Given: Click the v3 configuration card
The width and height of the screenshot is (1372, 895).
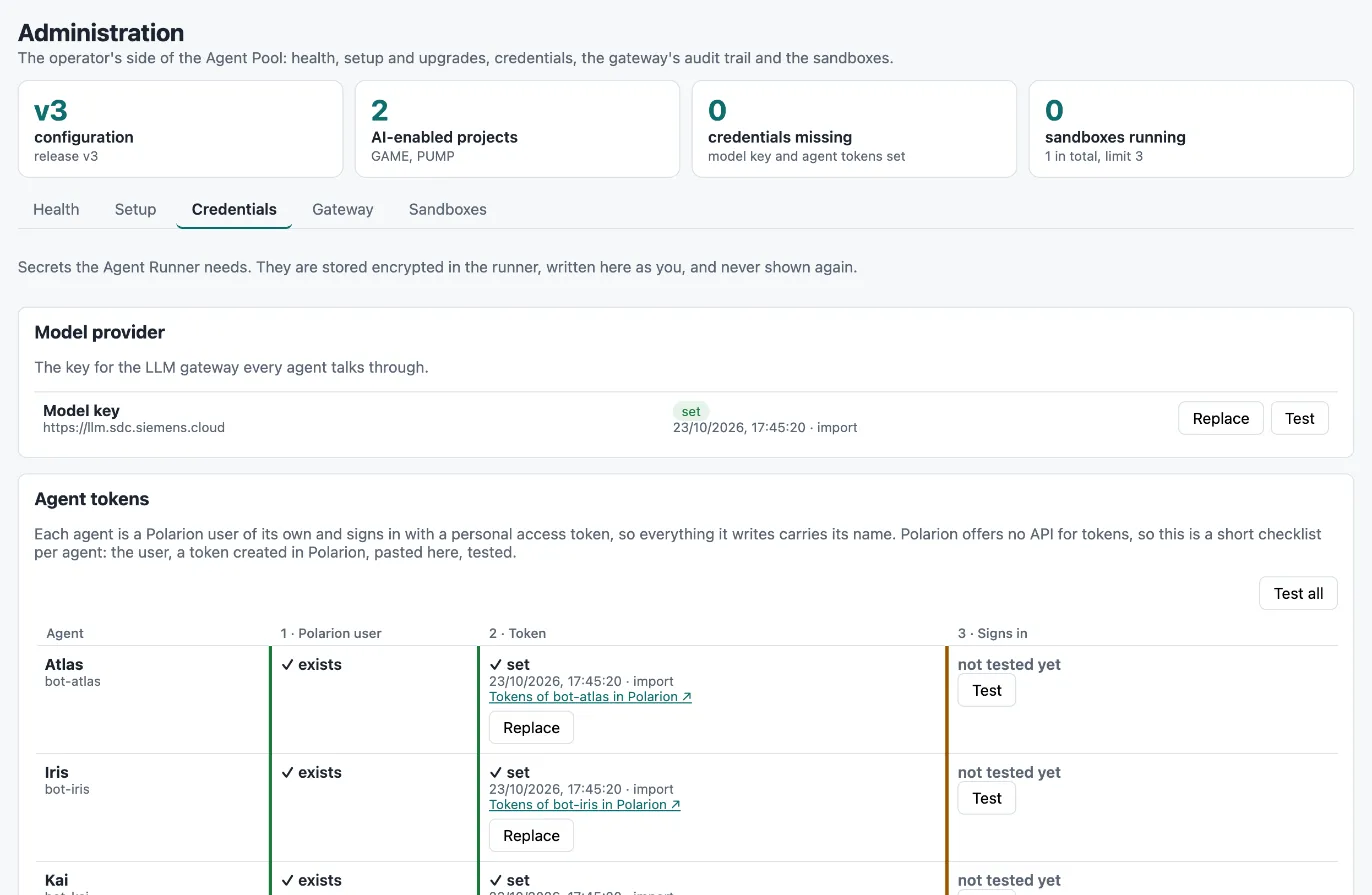Looking at the screenshot, I should 181,129.
